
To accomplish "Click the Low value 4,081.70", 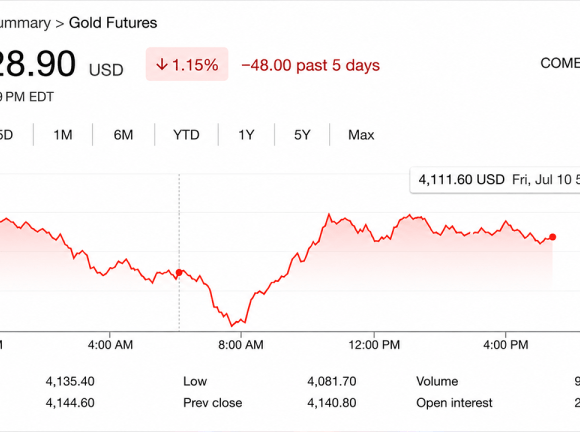I will pos(332,381).
